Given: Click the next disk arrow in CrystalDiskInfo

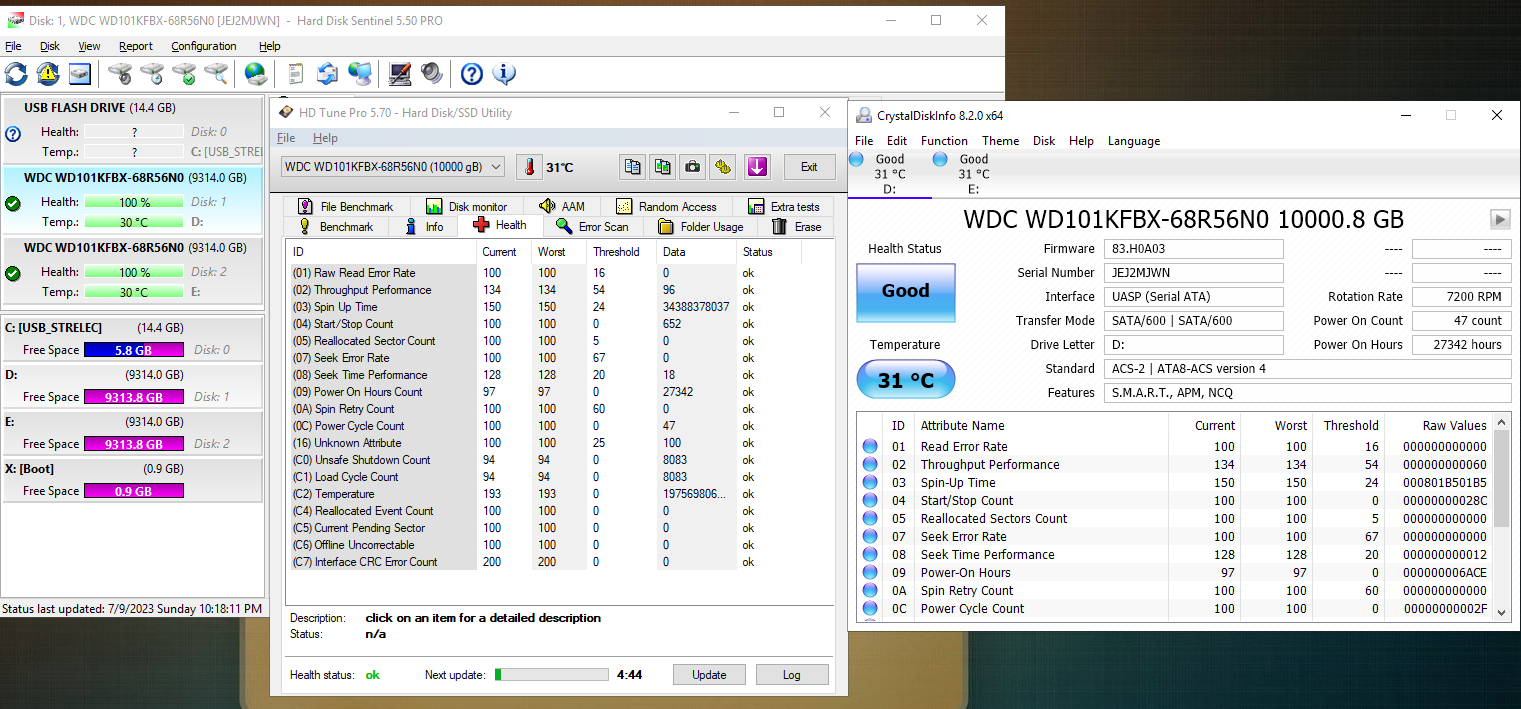Looking at the screenshot, I should [1499, 219].
